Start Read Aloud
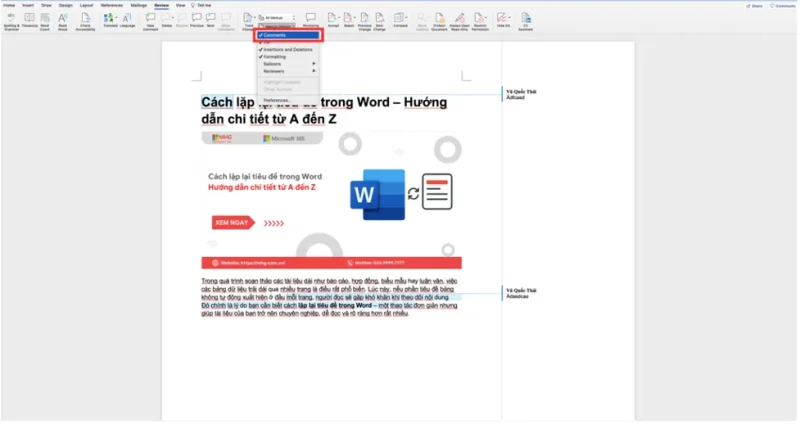The height and width of the screenshot is (424, 800). pyautogui.click(x=63, y=22)
